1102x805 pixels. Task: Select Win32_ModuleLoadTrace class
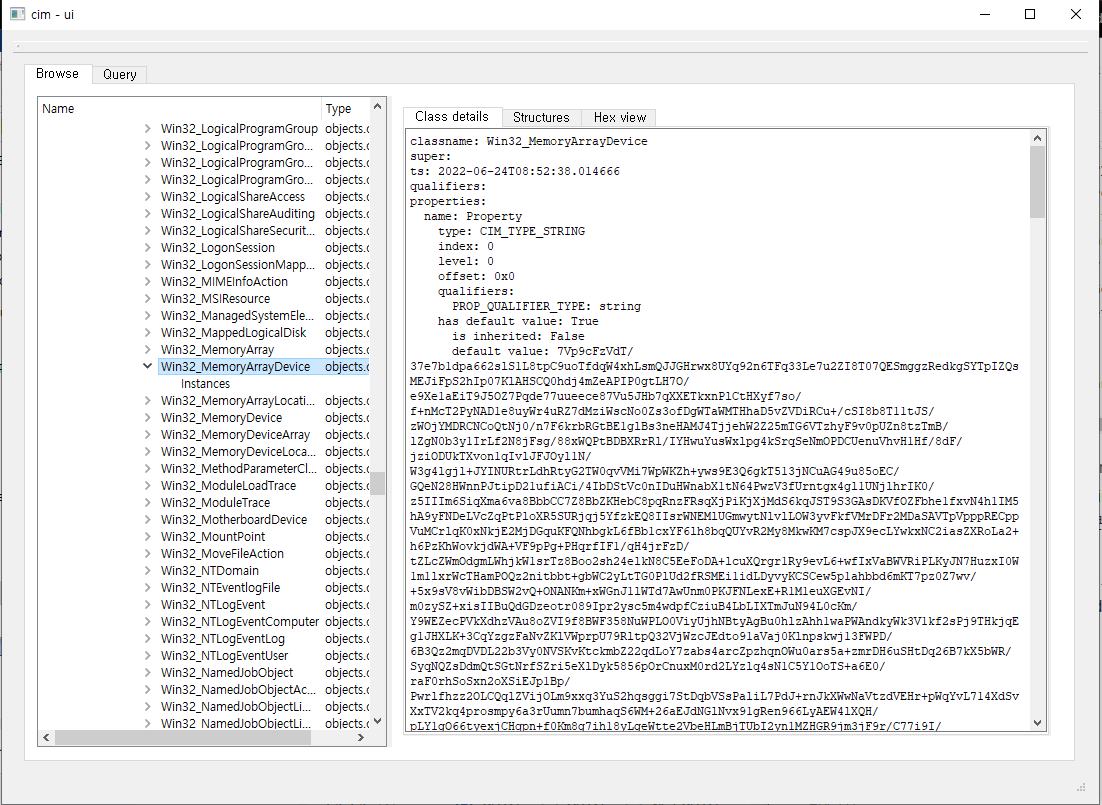[228, 486]
